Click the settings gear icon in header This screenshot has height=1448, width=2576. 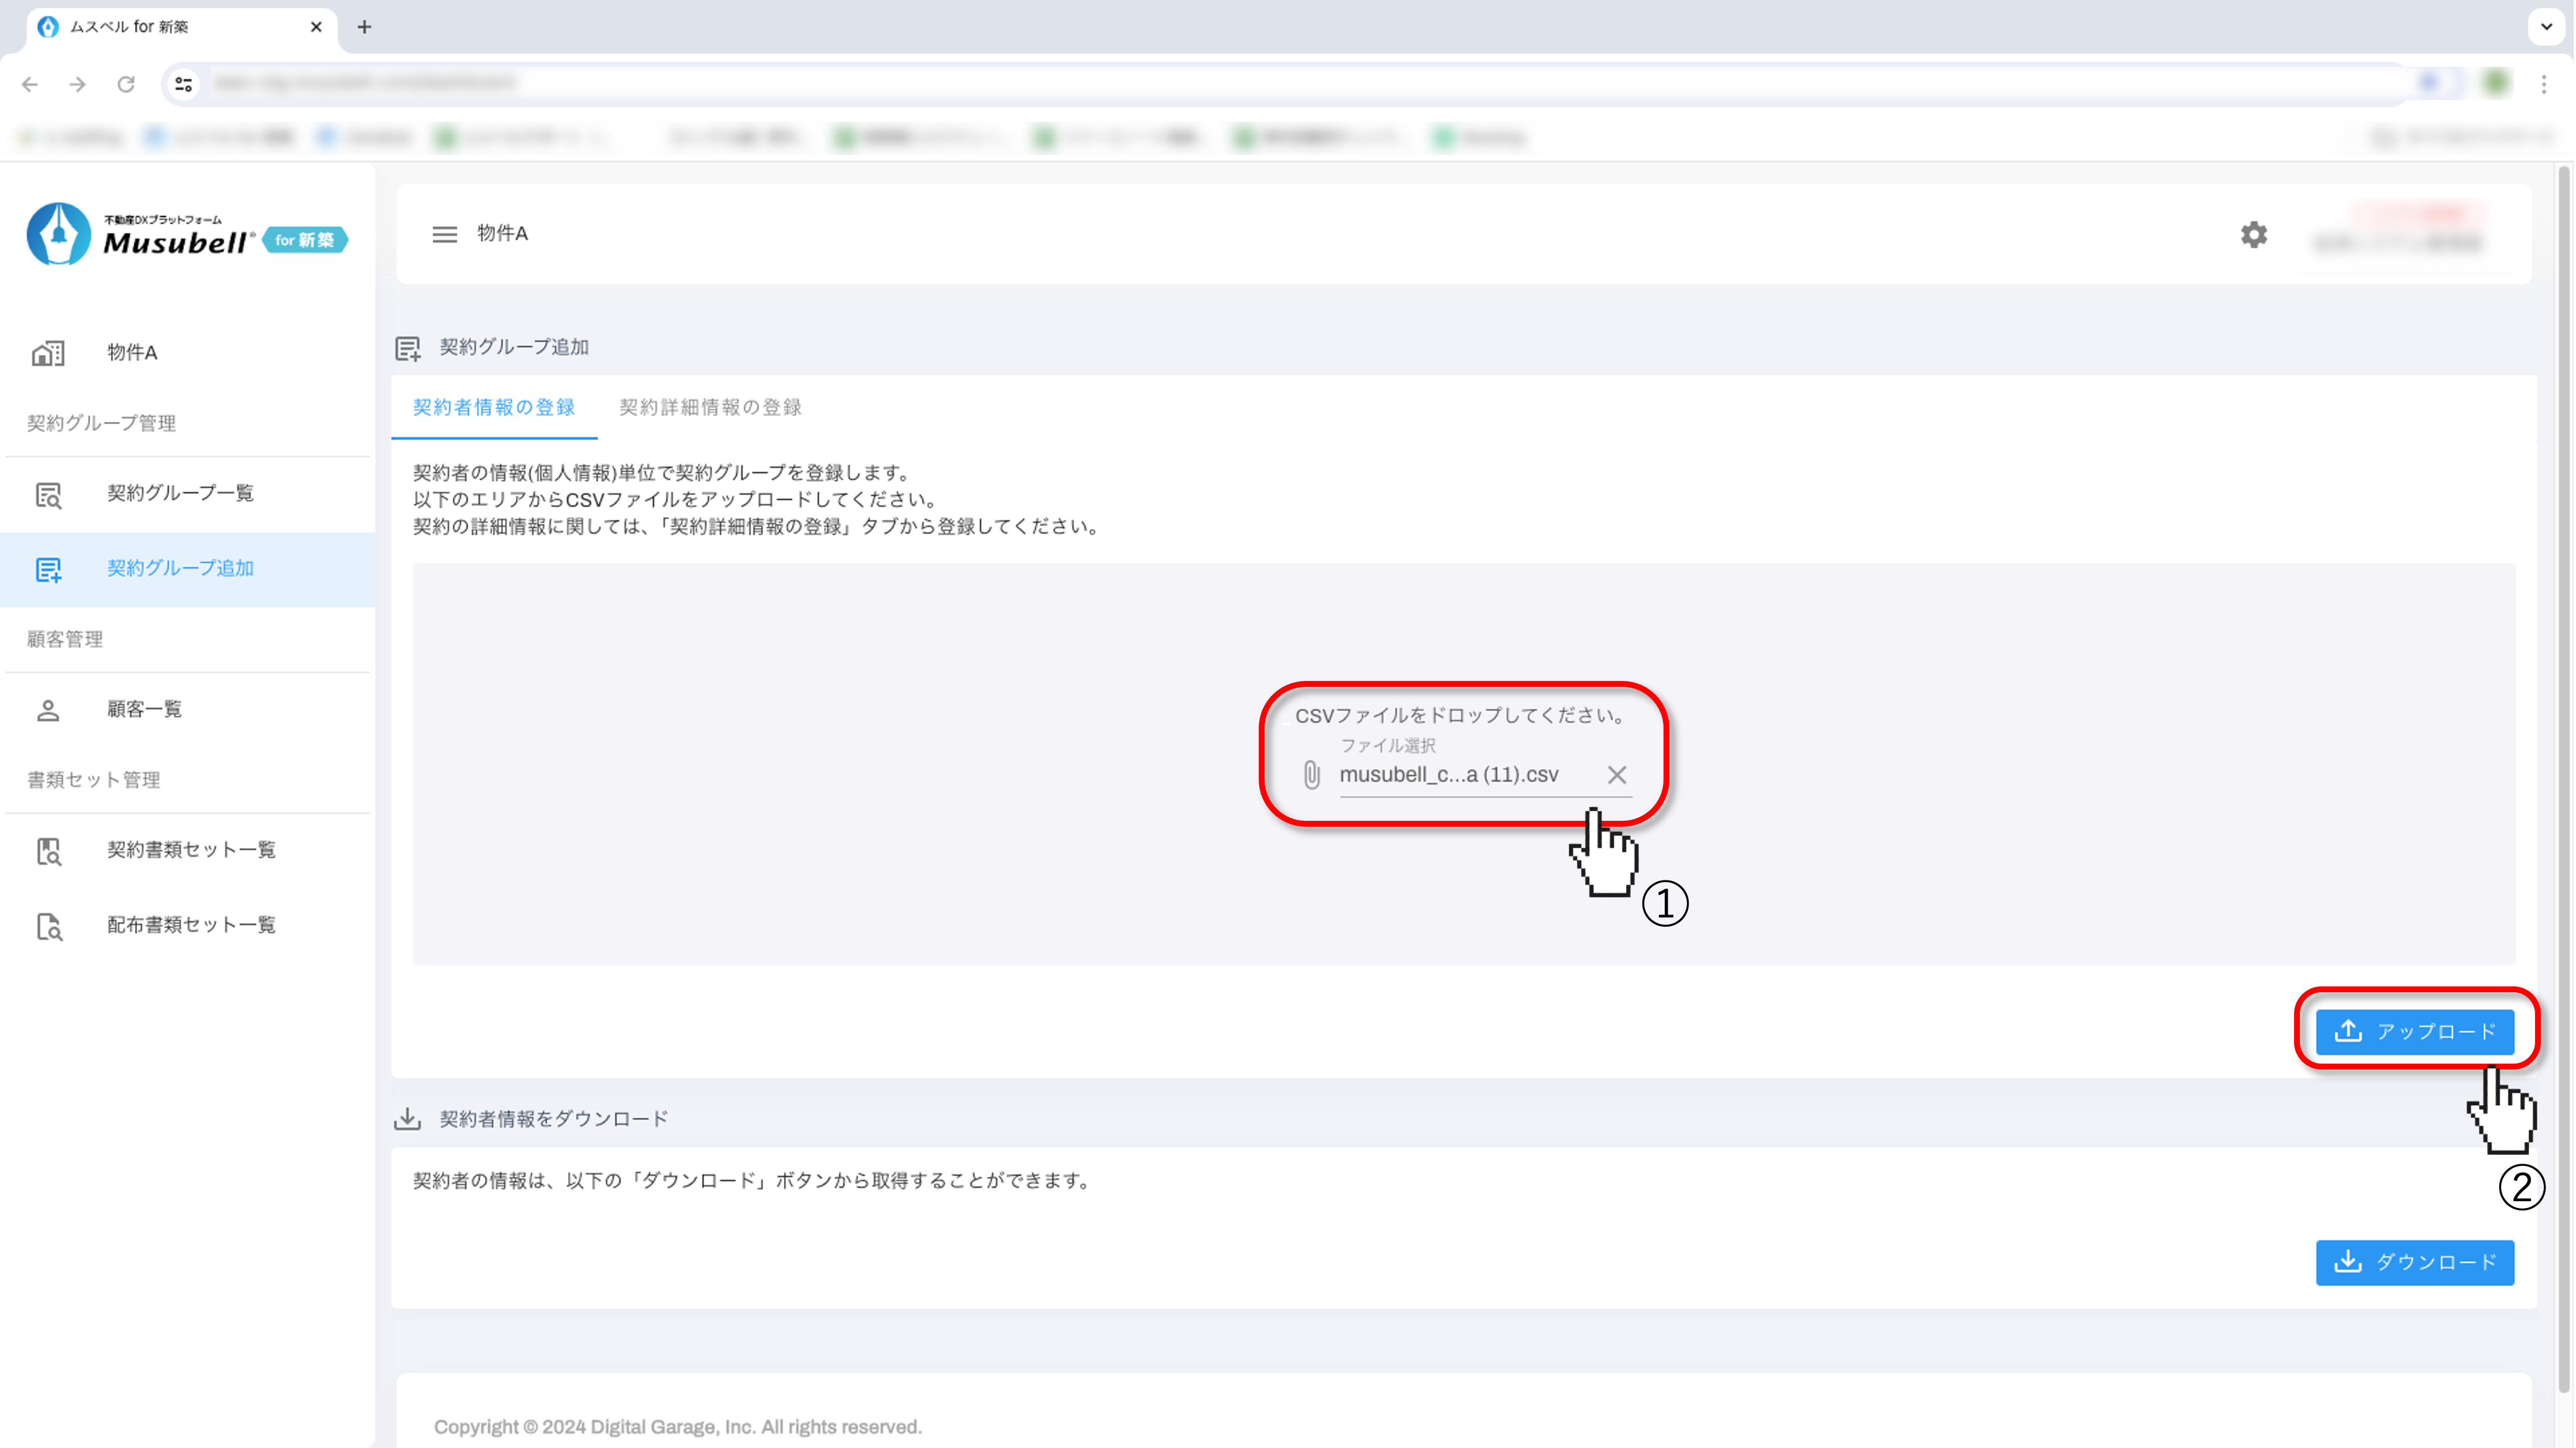[2253, 234]
